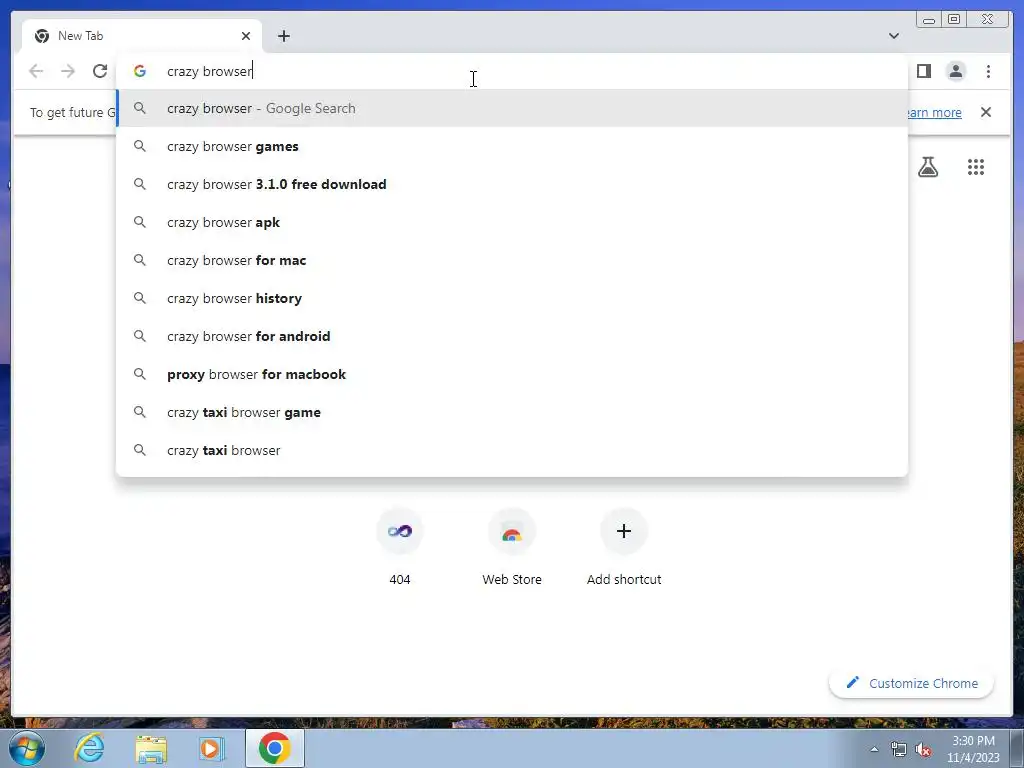Viewport: 1024px width, 768px height.
Task: Open the taskbar clock 3:30 PM
Action: 973,749
